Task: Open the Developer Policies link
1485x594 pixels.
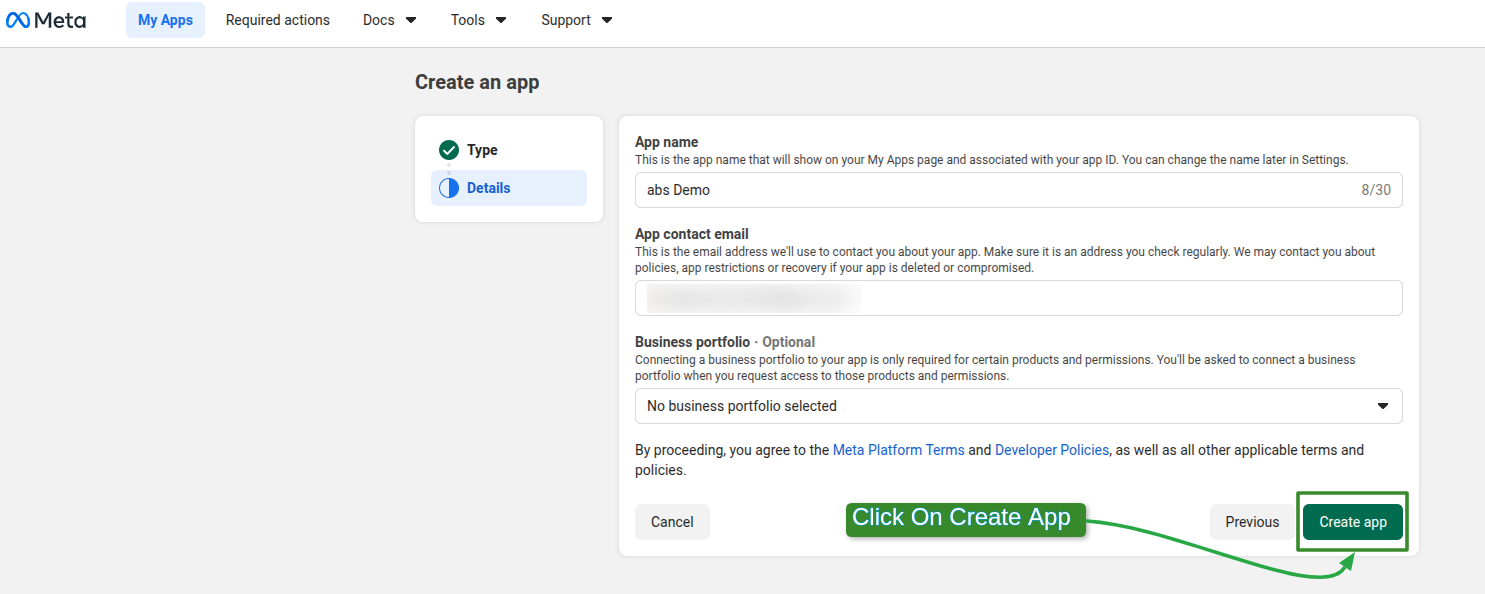Action: click(x=1051, y=449)
